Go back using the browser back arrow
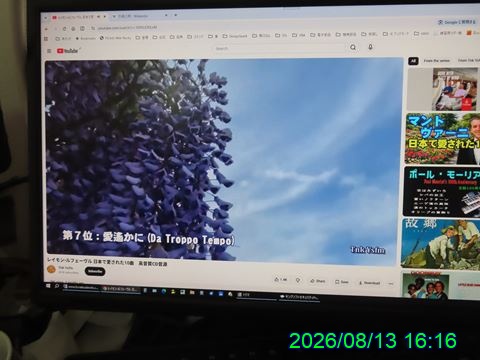 [46, 29]
